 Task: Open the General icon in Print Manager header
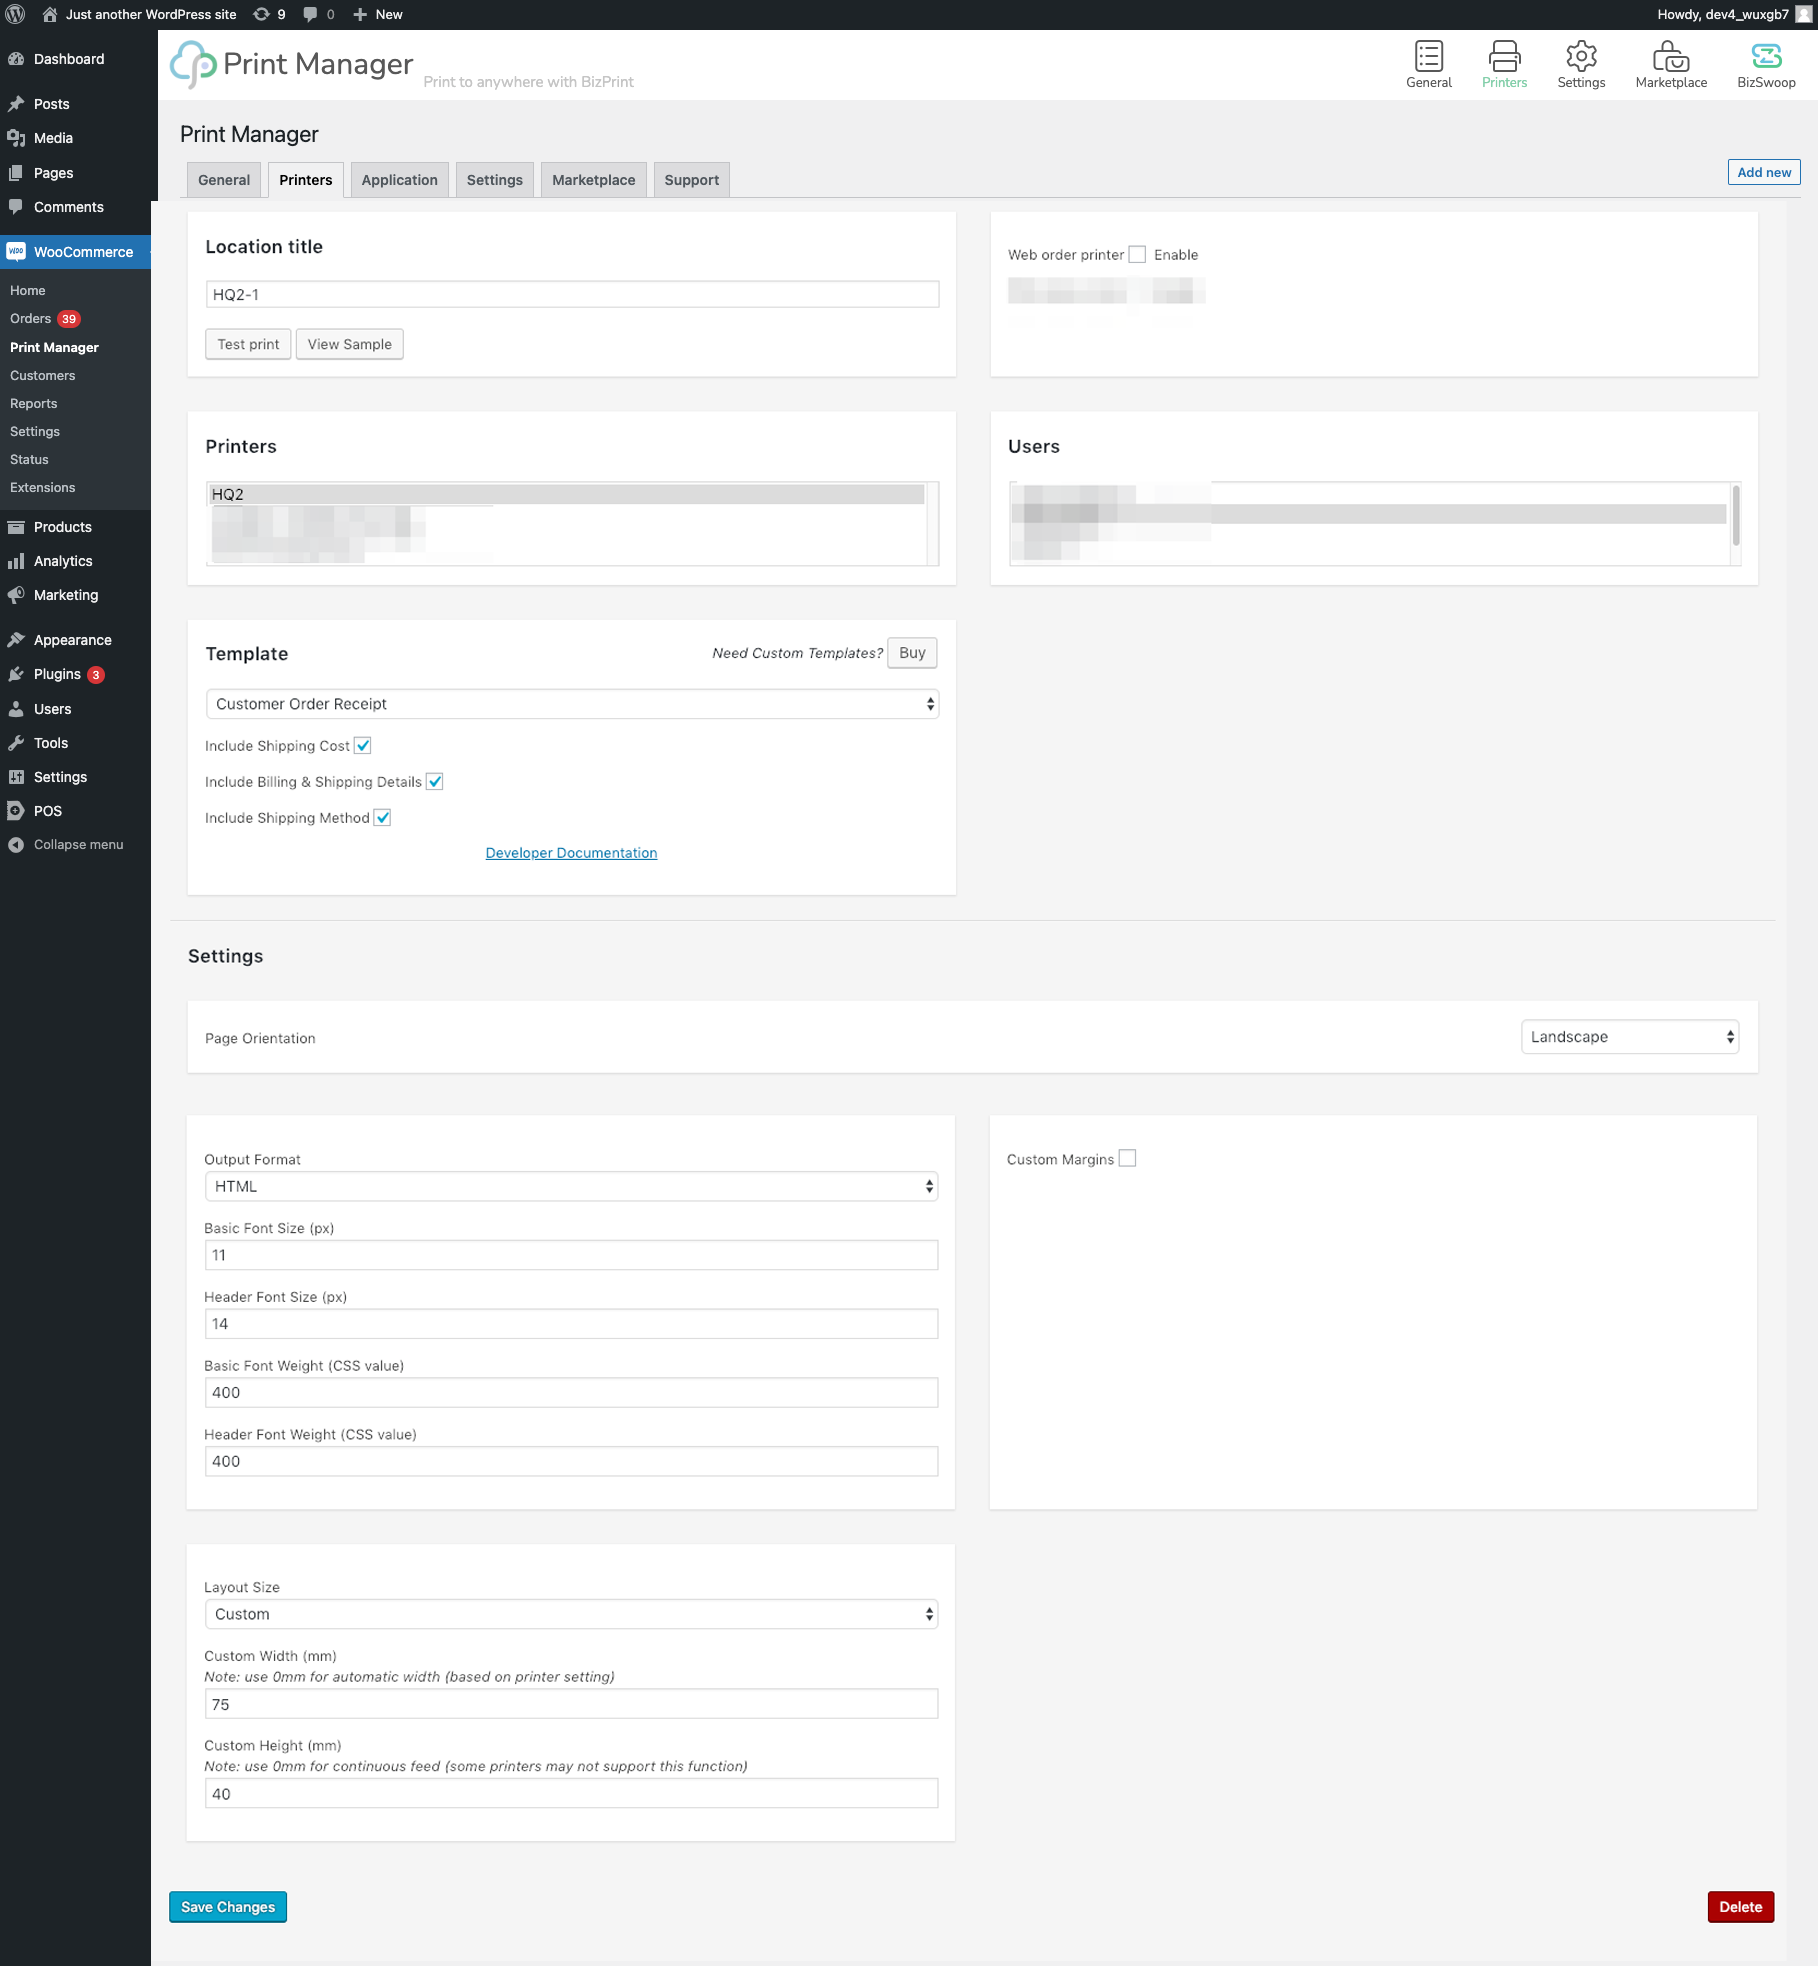tap(1428, 64)
